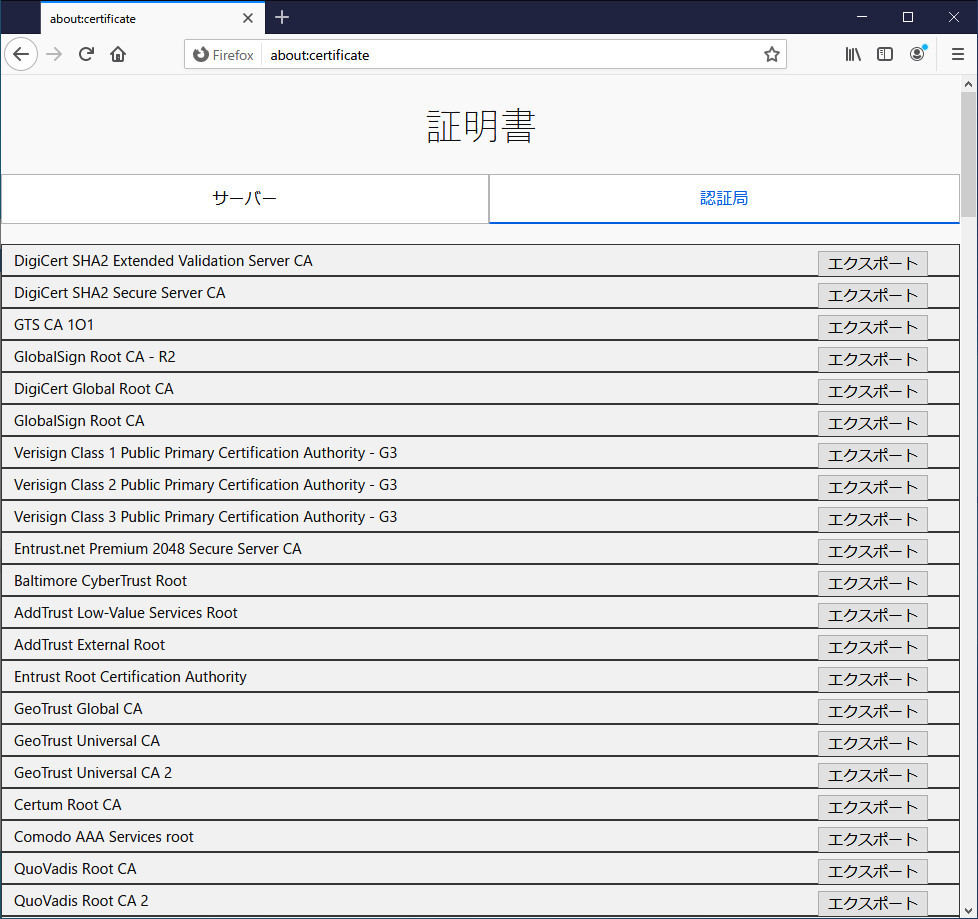Select 'Baltimore CyberTrust Root' entry text
978x919 pixels.
(100, 581)
